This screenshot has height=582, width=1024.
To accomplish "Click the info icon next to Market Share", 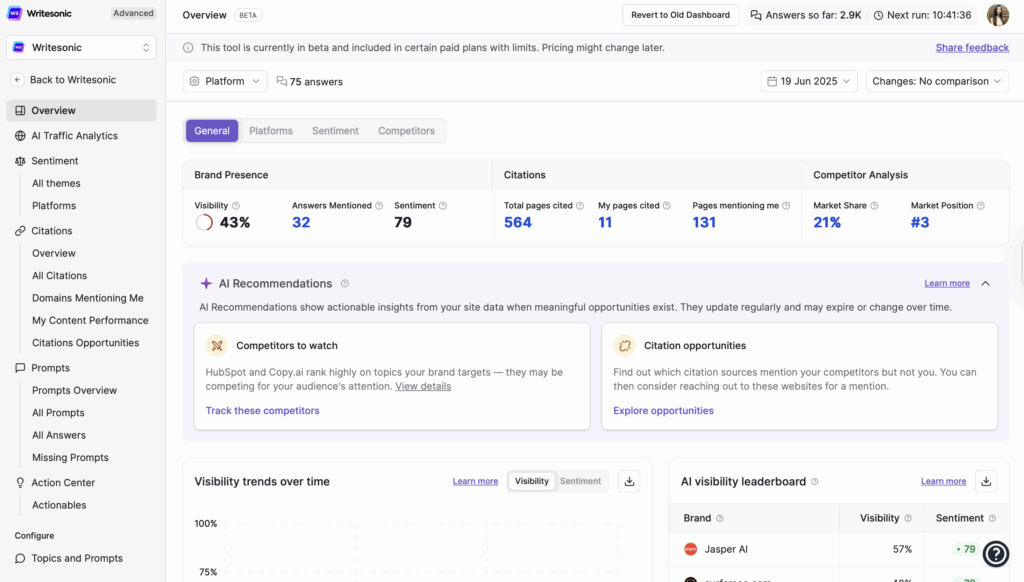I will pyautogui.click(x=874, y=206).
